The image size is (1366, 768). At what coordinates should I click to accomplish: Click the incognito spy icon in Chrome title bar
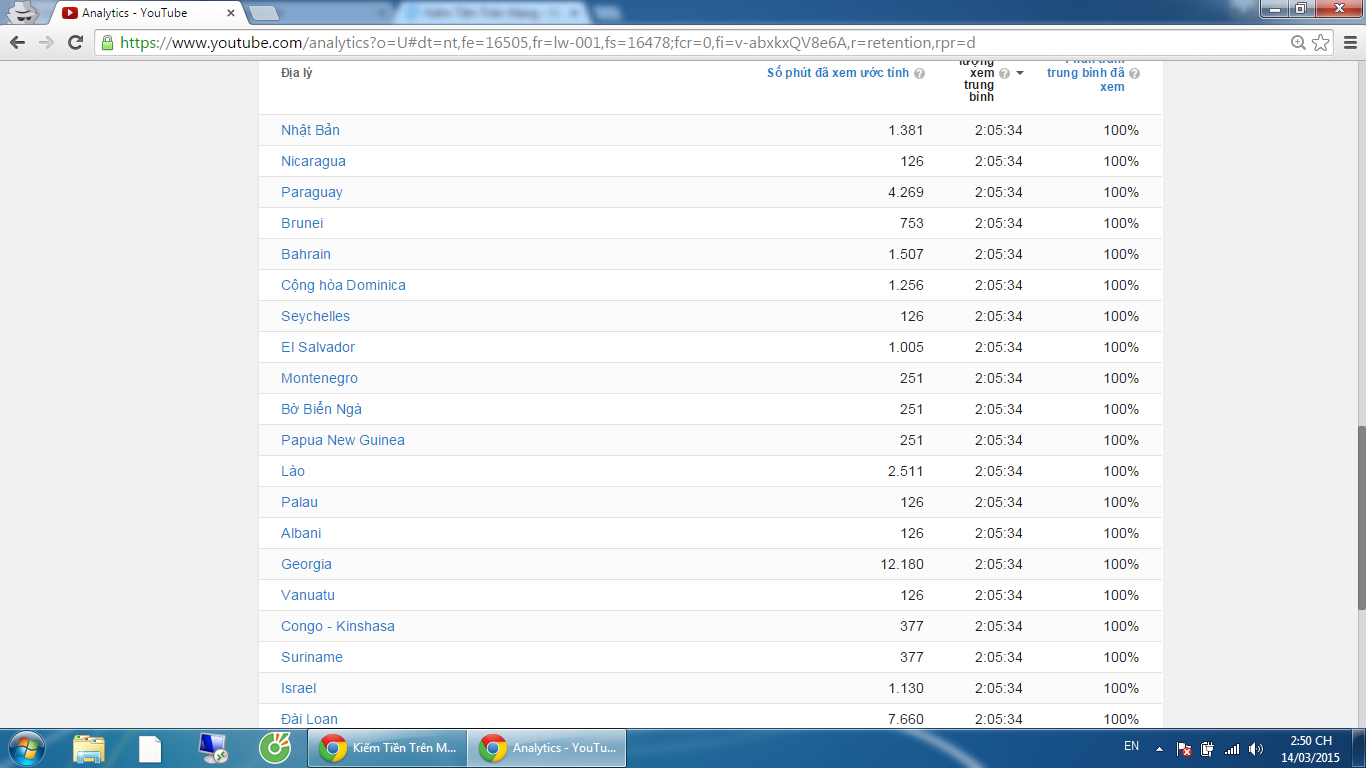tap(25, 12)
